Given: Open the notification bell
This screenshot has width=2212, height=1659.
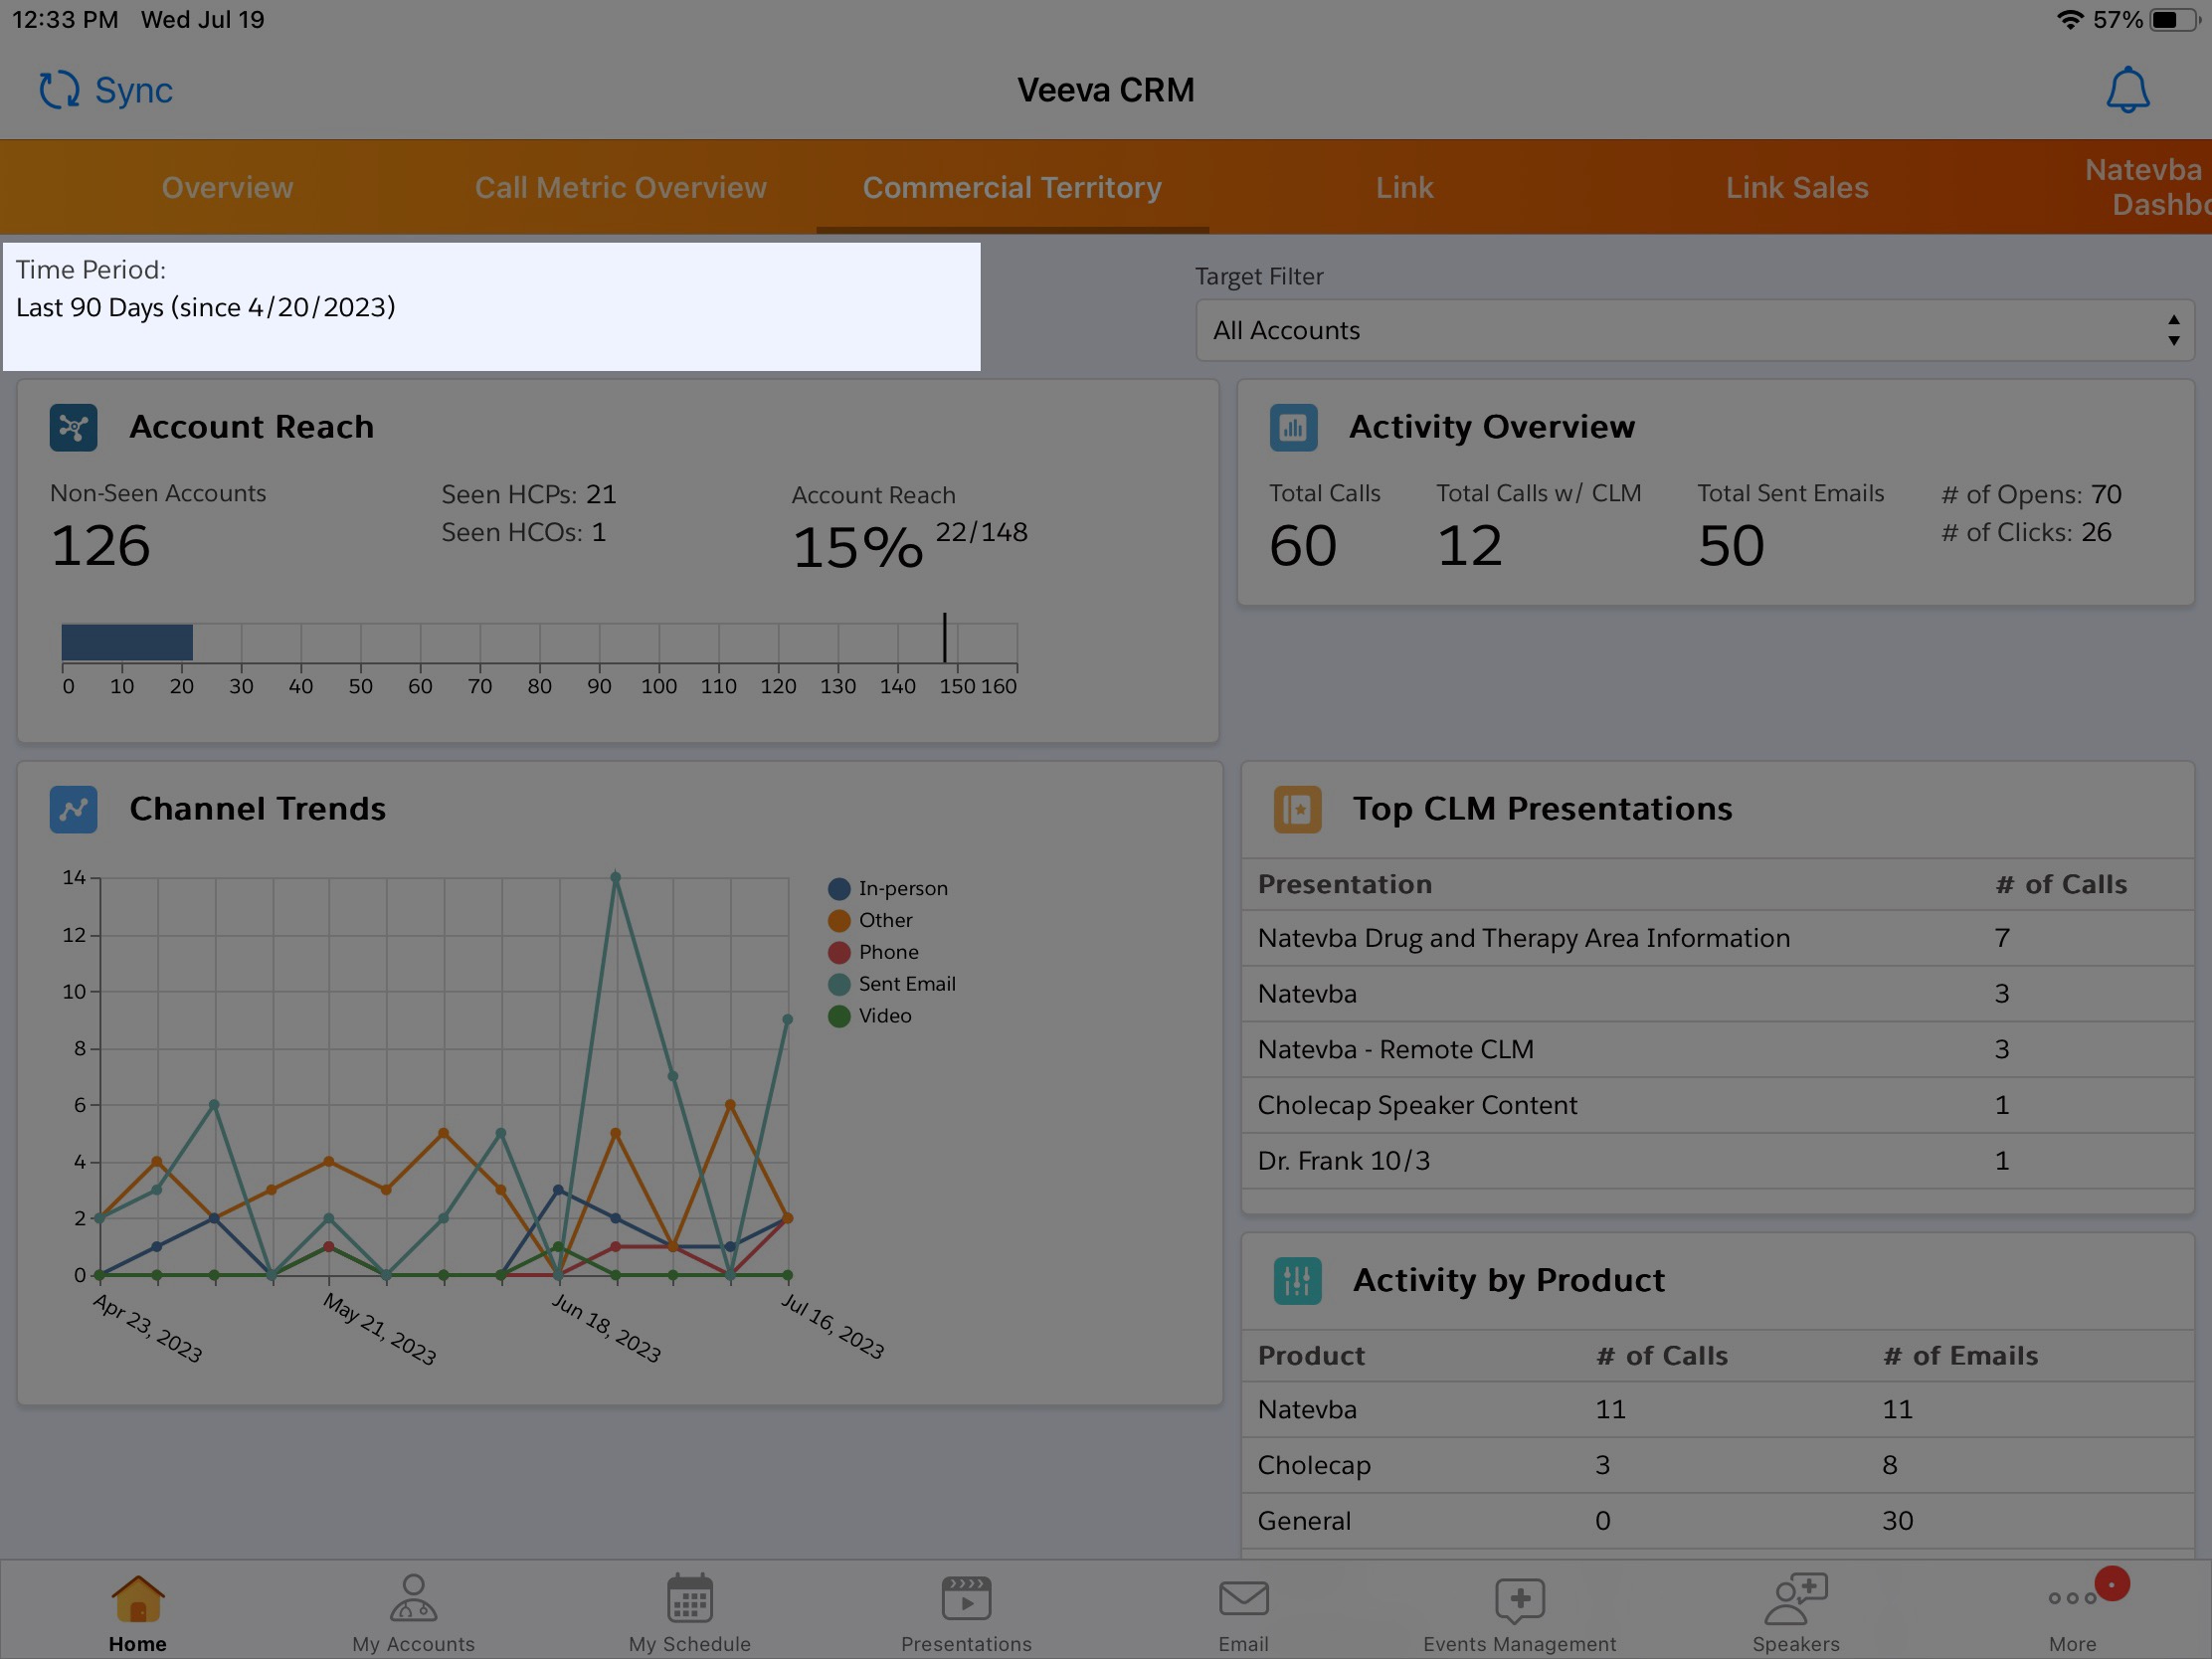Looking at the screenshot, I should tap(2126, 89).
